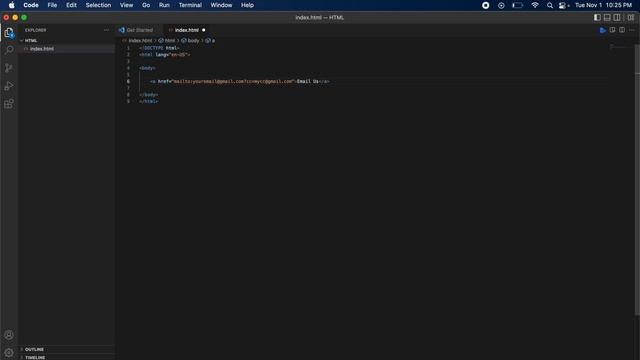Viewport: 640px width, 360px height.
Task: Open the Run and Debug view
Action: [x=9, y=86]
